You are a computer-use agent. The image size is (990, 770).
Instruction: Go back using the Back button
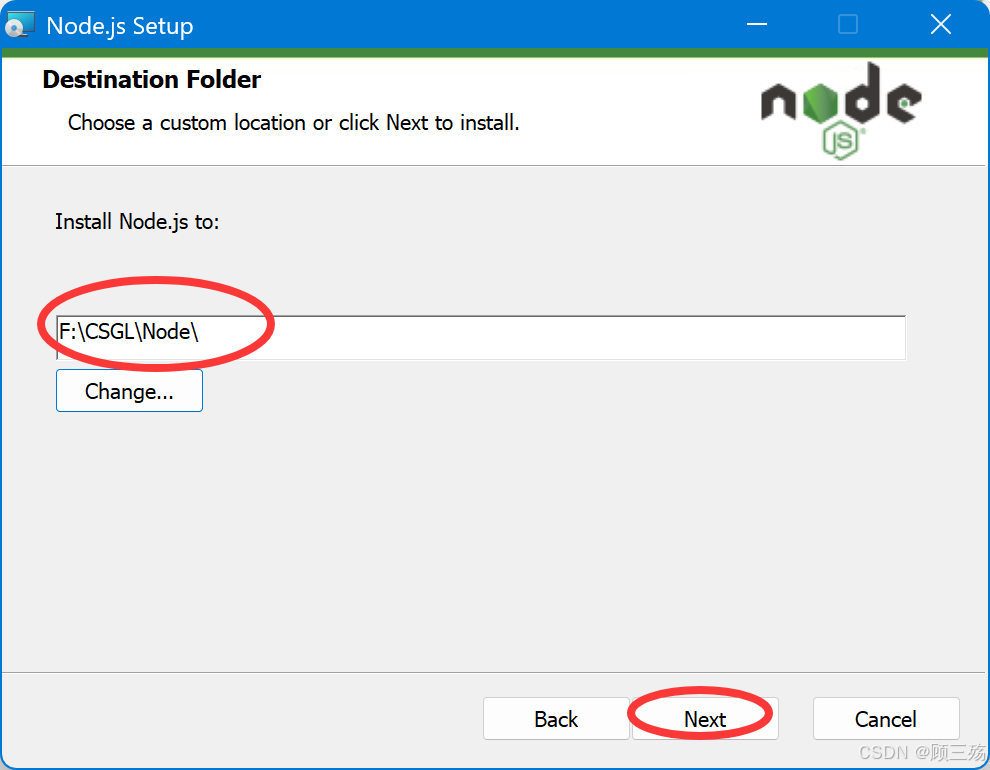pos(556,718)
